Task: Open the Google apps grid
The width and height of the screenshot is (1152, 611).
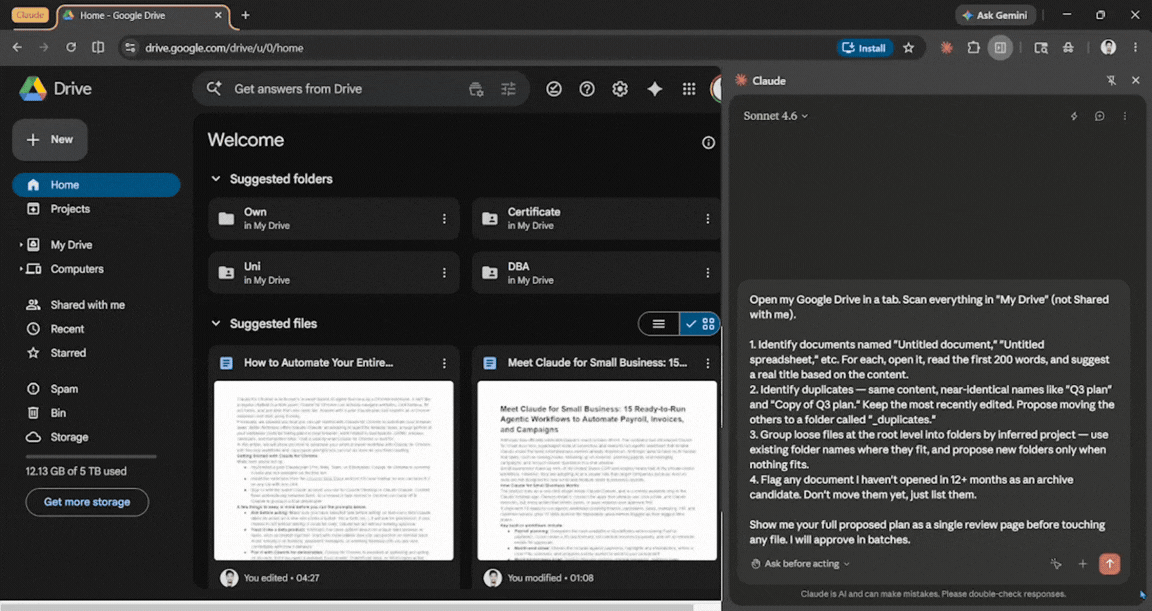Action: tap(688, 89)
